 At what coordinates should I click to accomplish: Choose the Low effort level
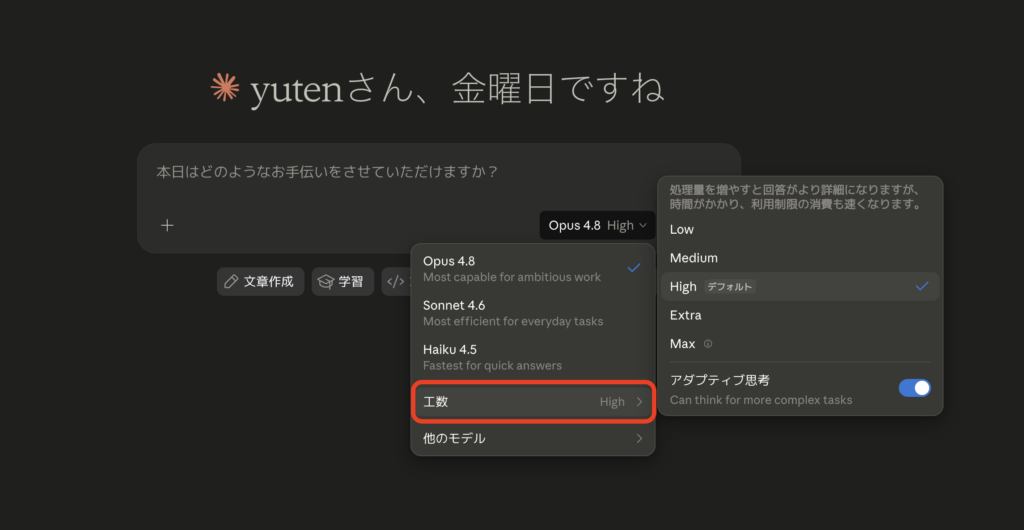pyautogui.click(x=800, y=229)
